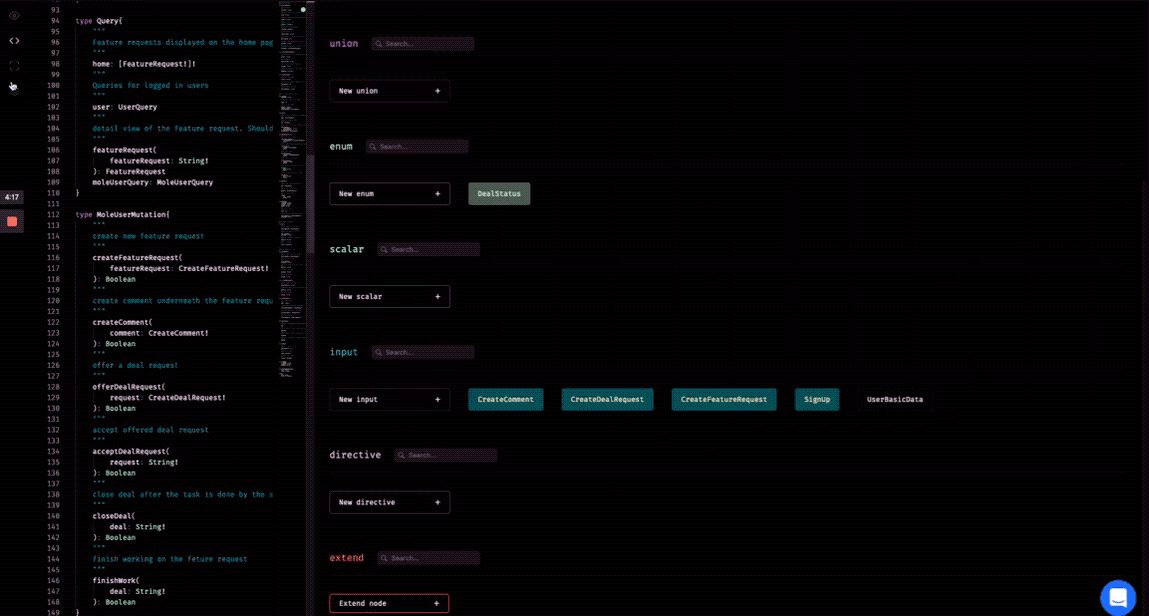Select the dashed-square diagram view icon
1149x616 pixels.
(14, 66)
